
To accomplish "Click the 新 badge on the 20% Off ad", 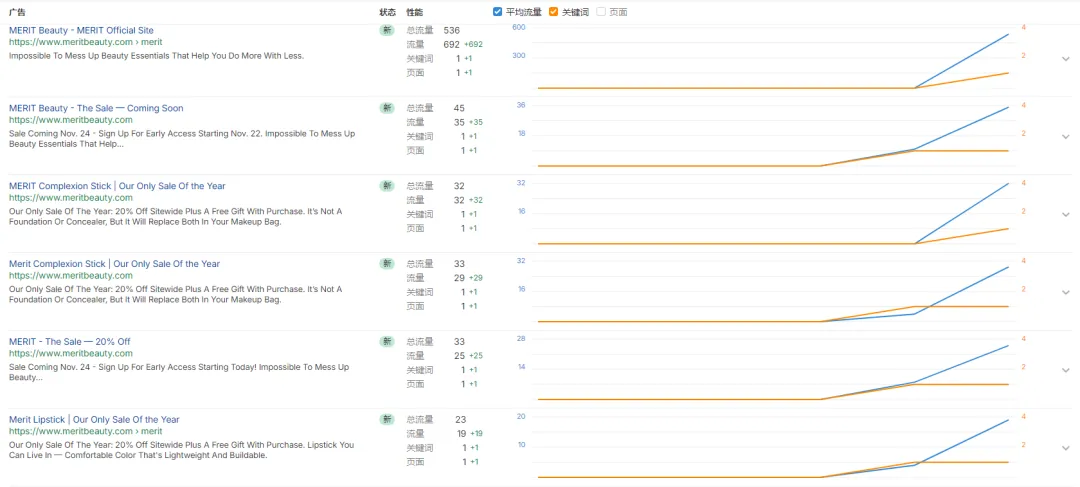I will point(387,342).
